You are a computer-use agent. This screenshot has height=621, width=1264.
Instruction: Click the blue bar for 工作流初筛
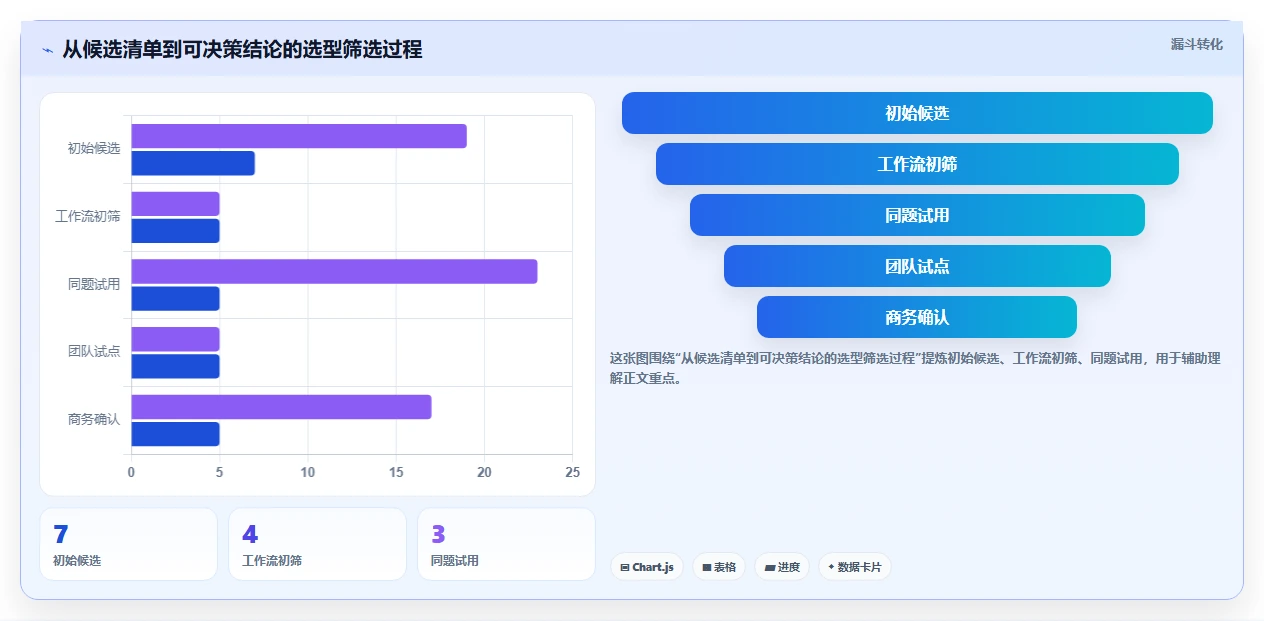[x=175, y=231]
